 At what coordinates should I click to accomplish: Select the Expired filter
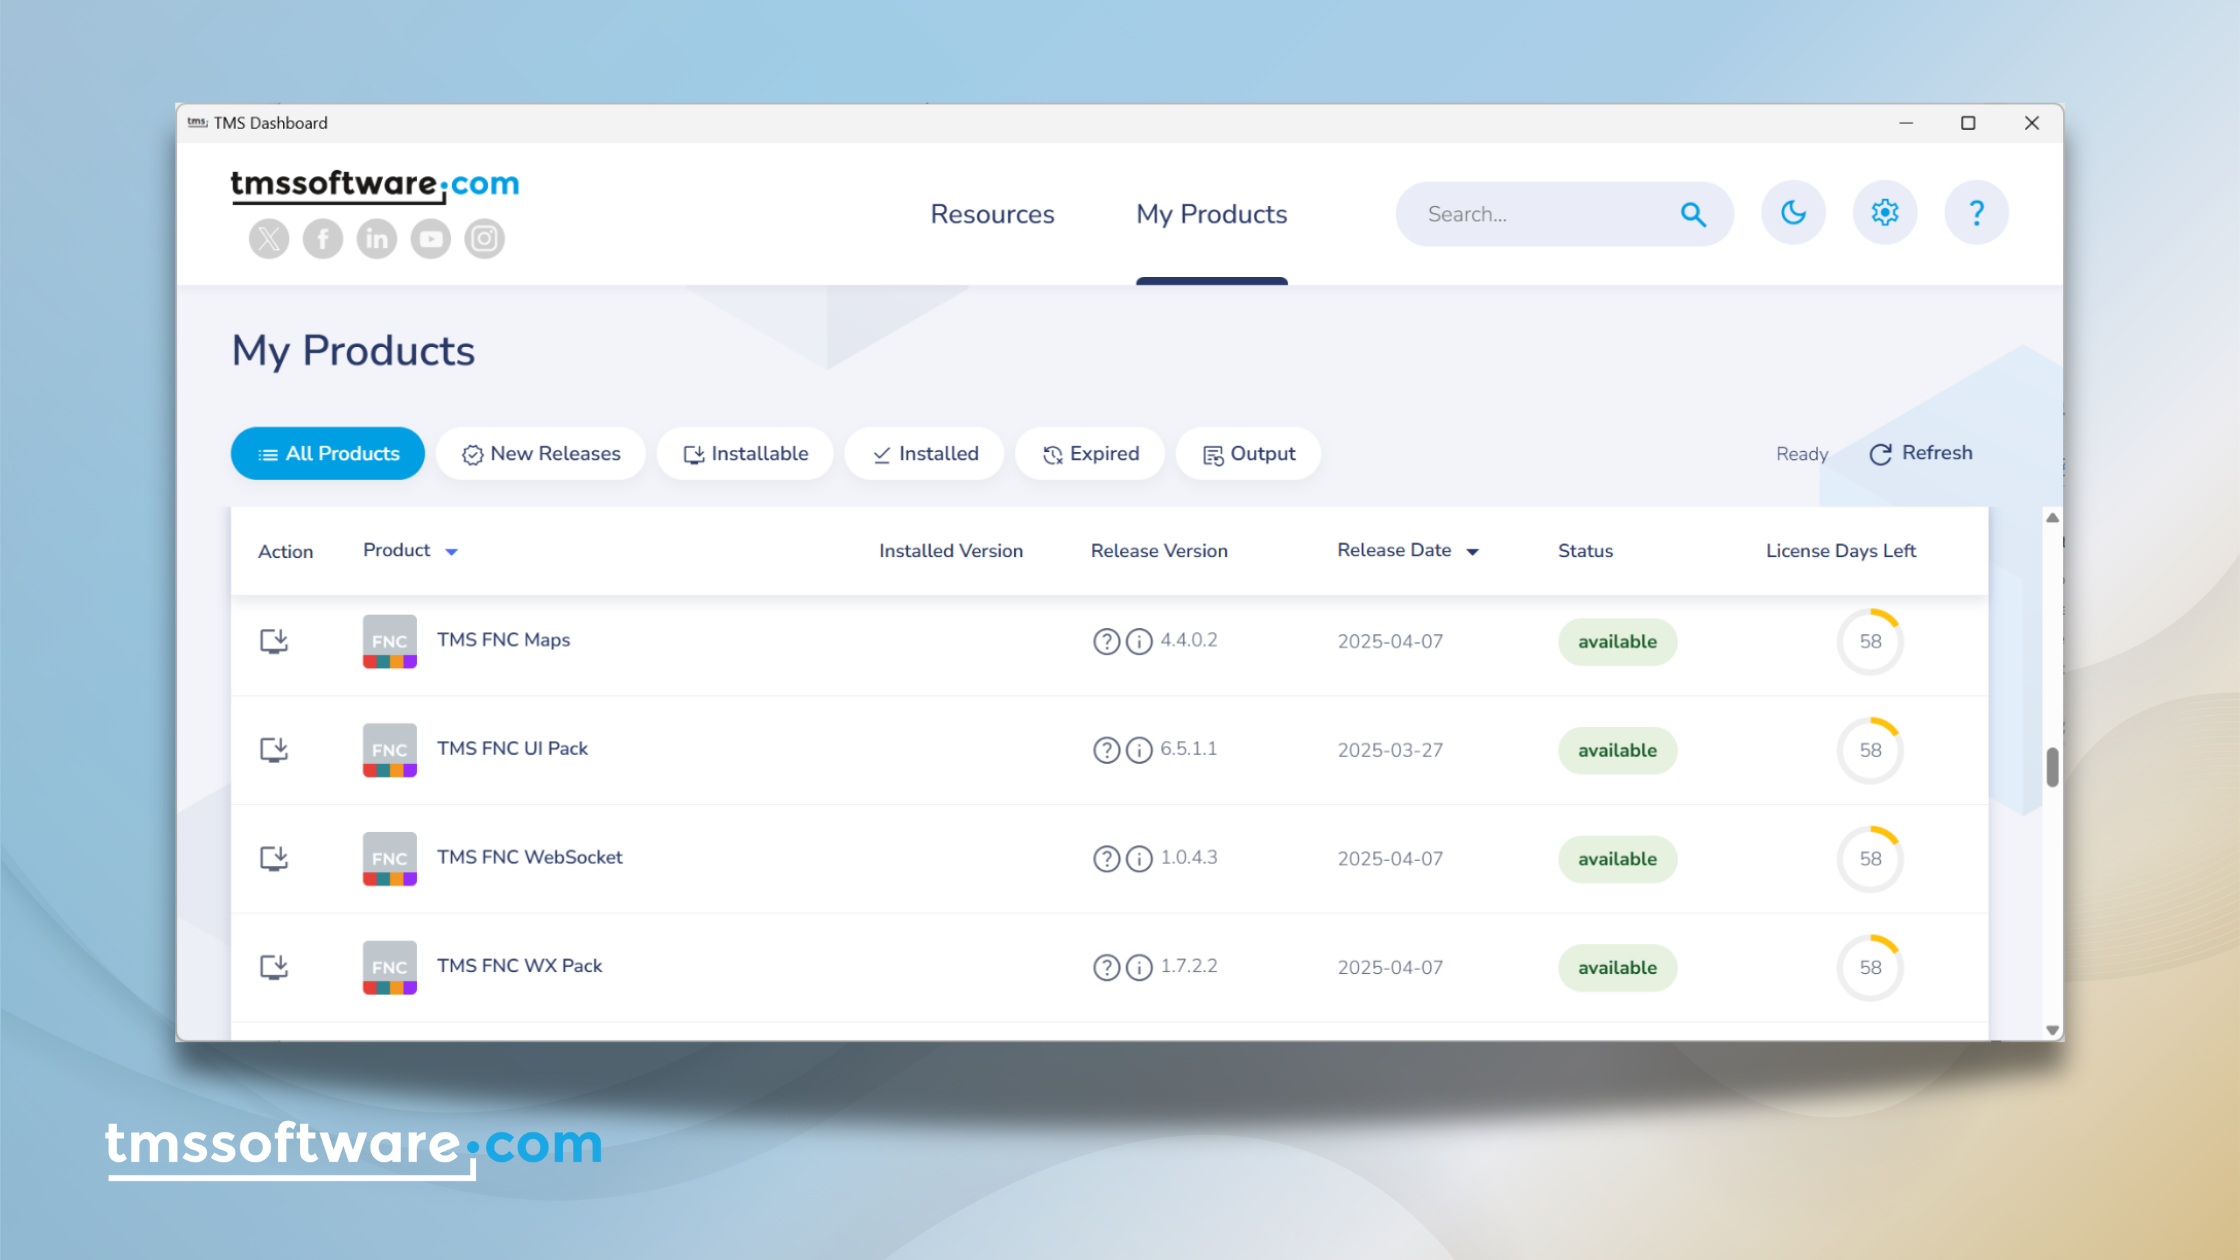coord(1090,454)
